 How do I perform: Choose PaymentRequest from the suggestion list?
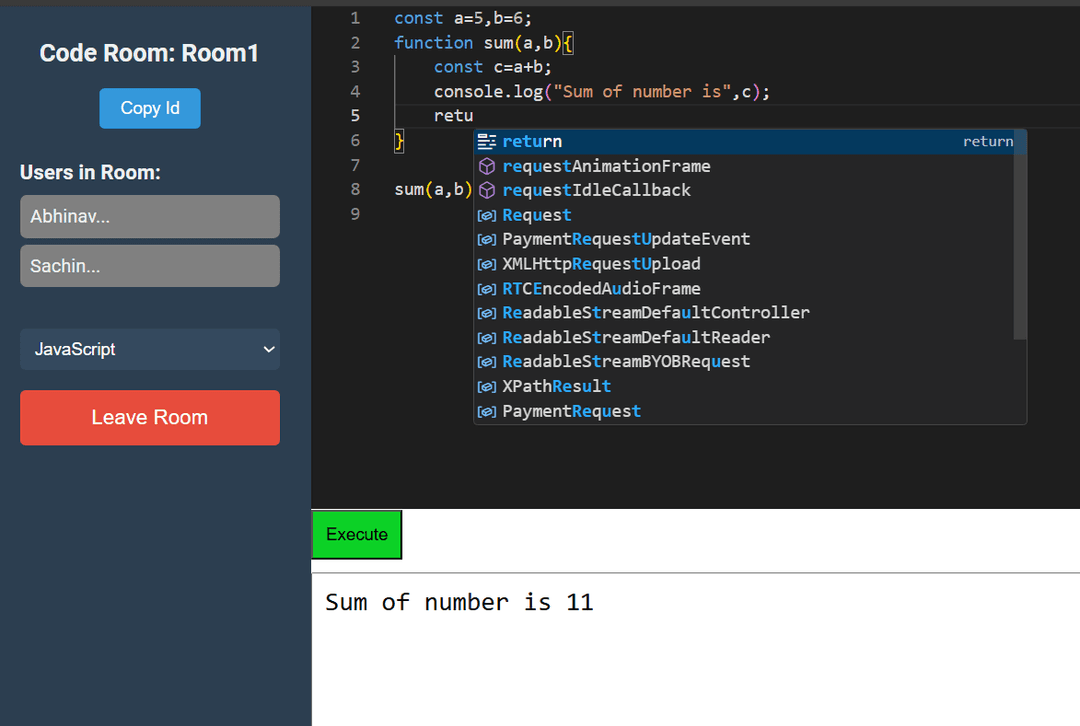(570, 410)
